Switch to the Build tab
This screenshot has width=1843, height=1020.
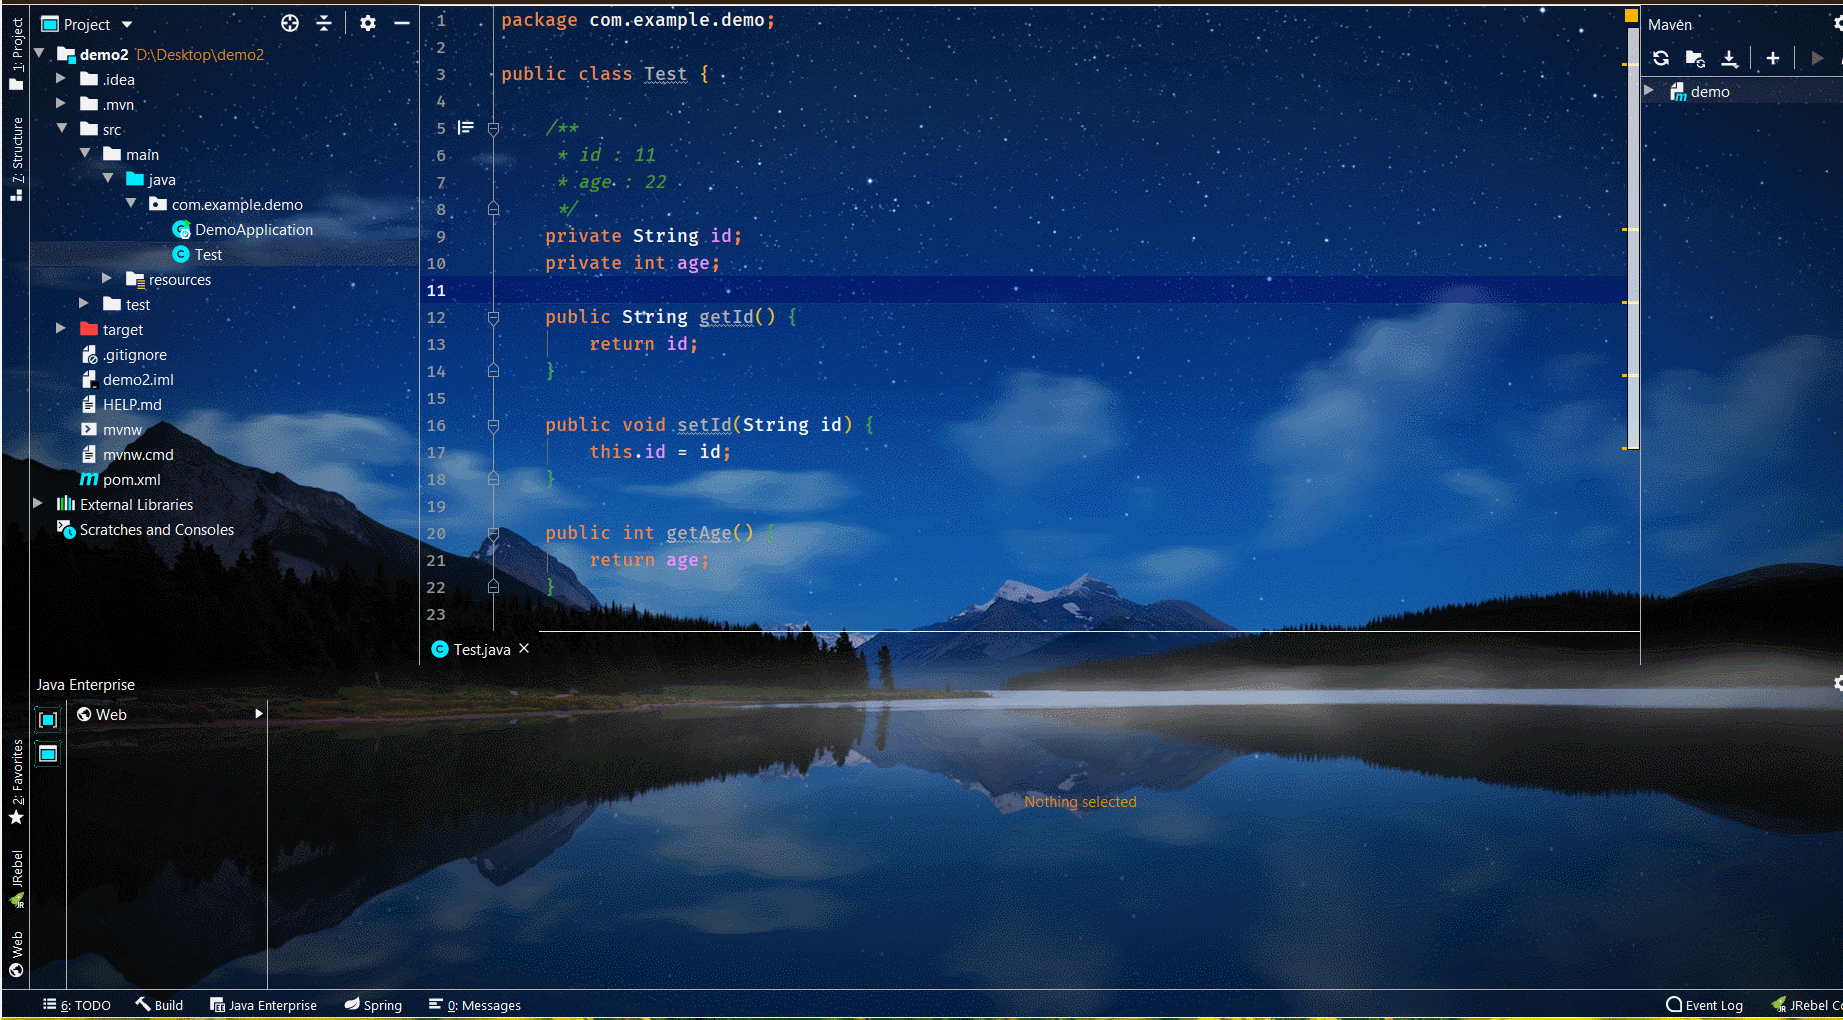coord(160,1005)
